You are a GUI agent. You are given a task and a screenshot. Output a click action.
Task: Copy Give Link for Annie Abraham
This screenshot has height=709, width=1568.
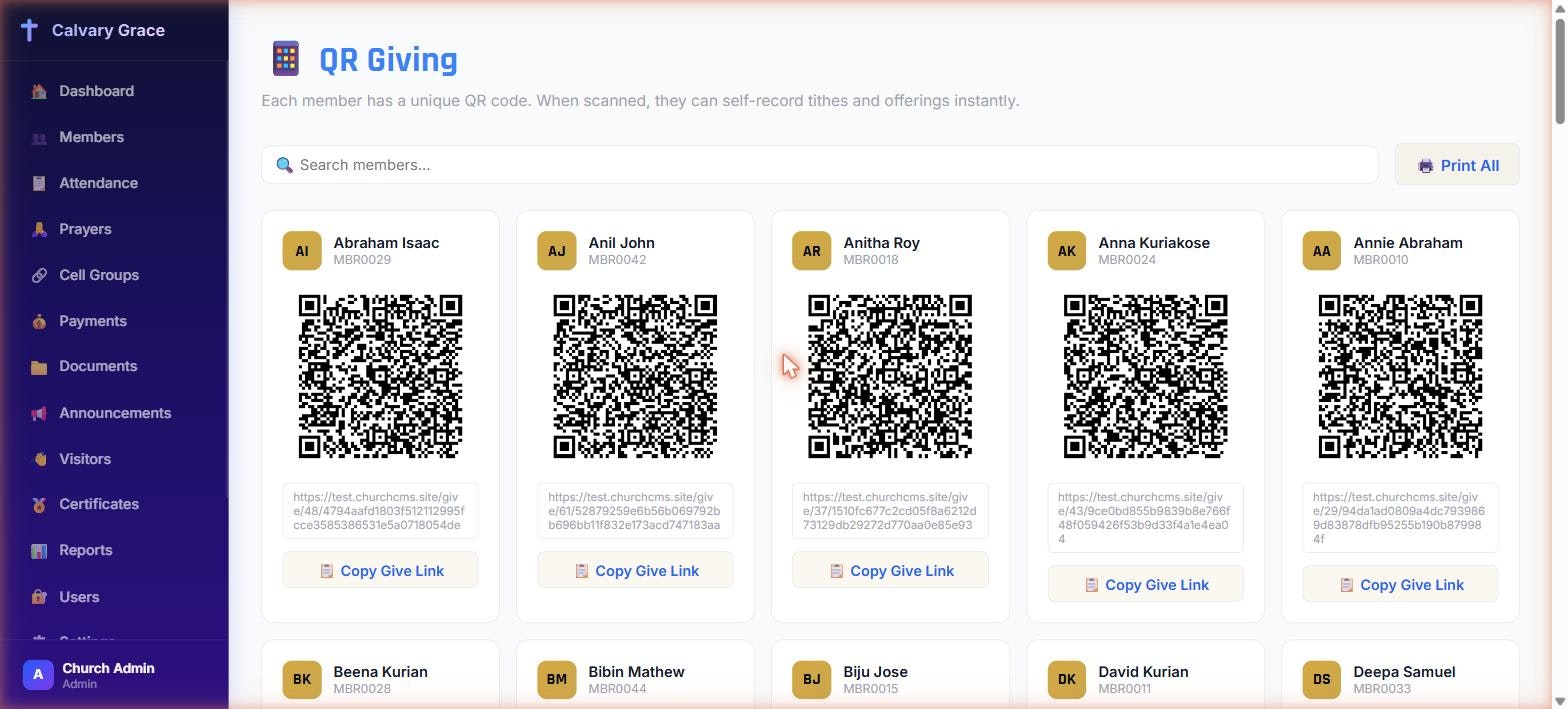[1400, 584]
